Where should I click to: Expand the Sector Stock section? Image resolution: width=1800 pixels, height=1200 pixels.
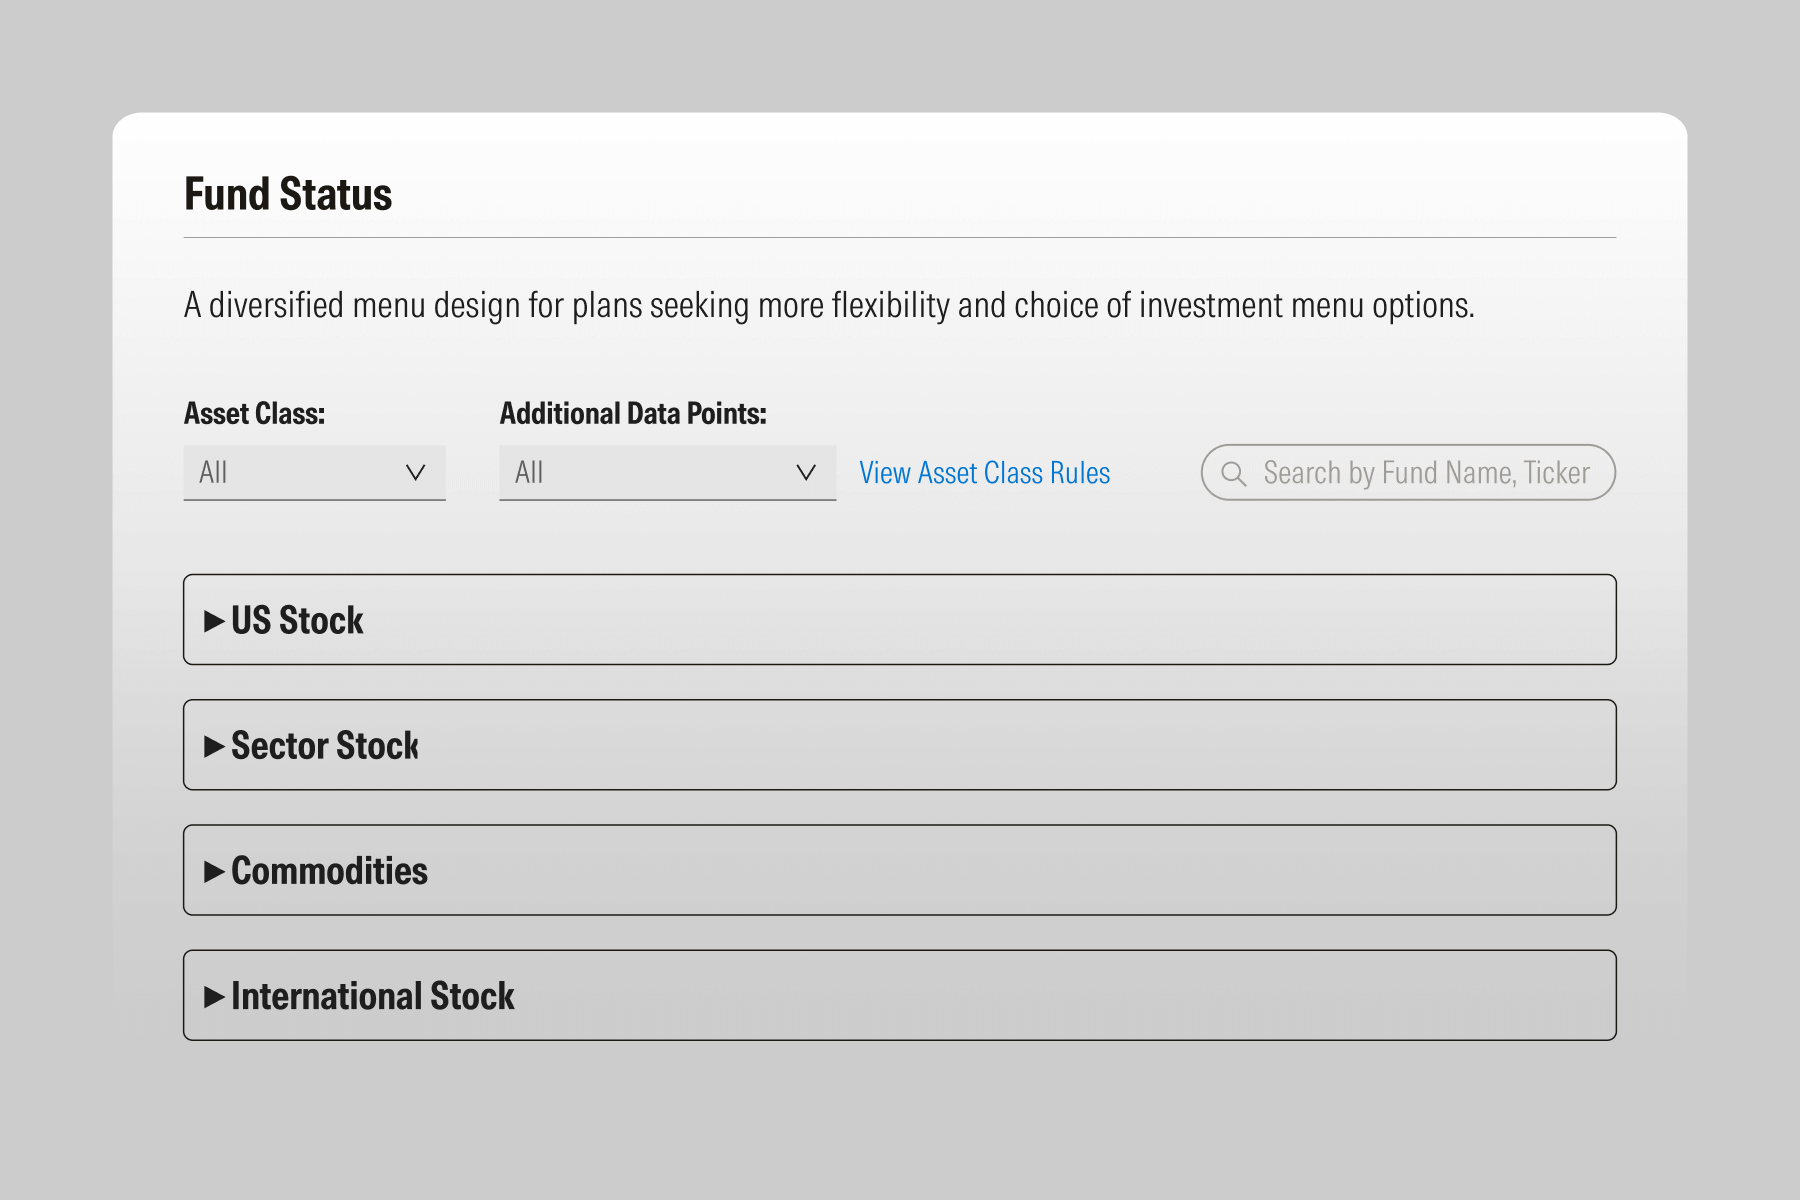[x=898, y=745]
